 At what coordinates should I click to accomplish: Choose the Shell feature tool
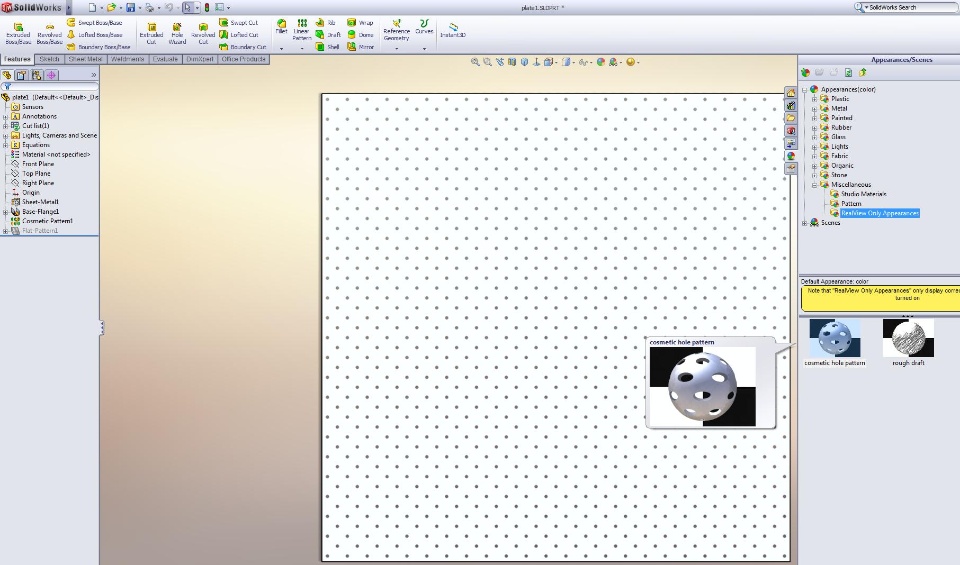tap(327, 47)
